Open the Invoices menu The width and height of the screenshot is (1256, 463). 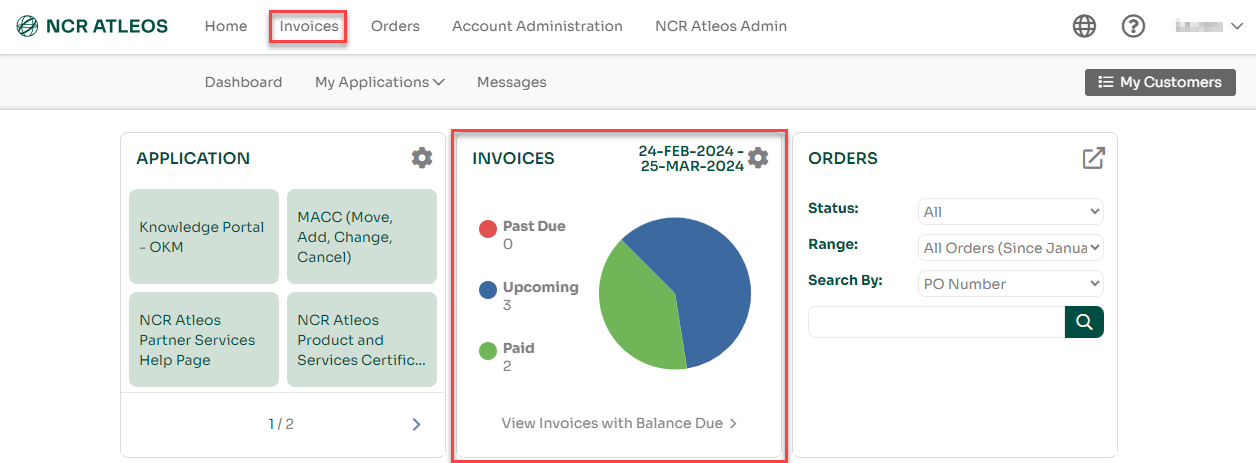click(x=309, y=27)
